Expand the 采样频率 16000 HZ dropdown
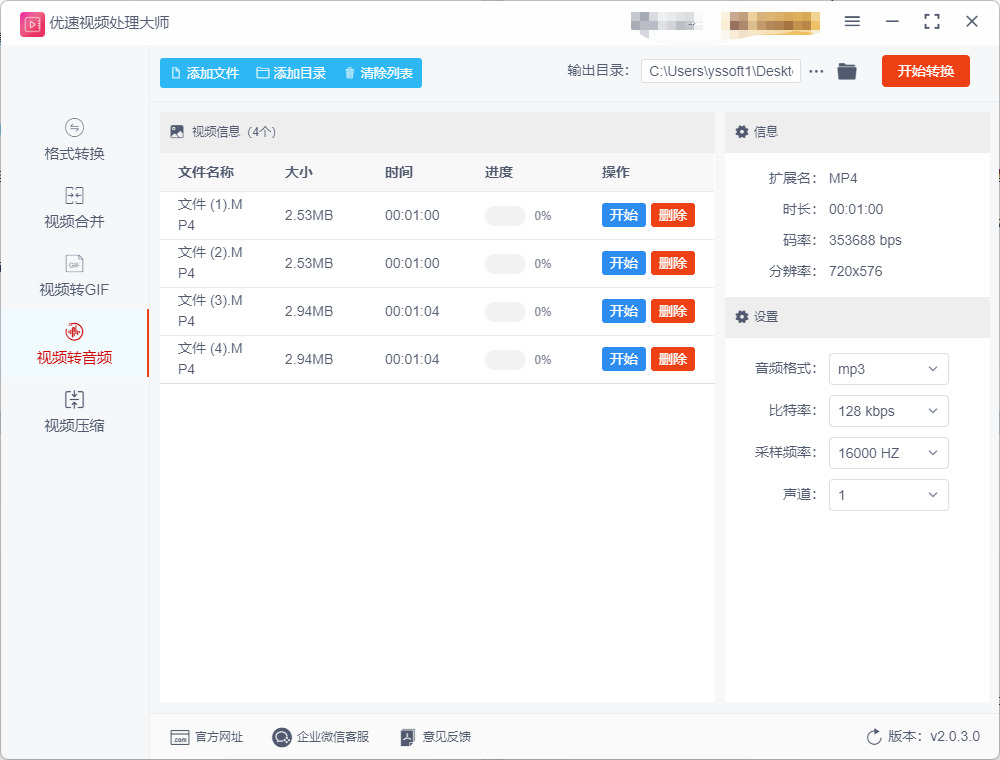Screen dimensions: 1000x760 click(x=888, y=453)
